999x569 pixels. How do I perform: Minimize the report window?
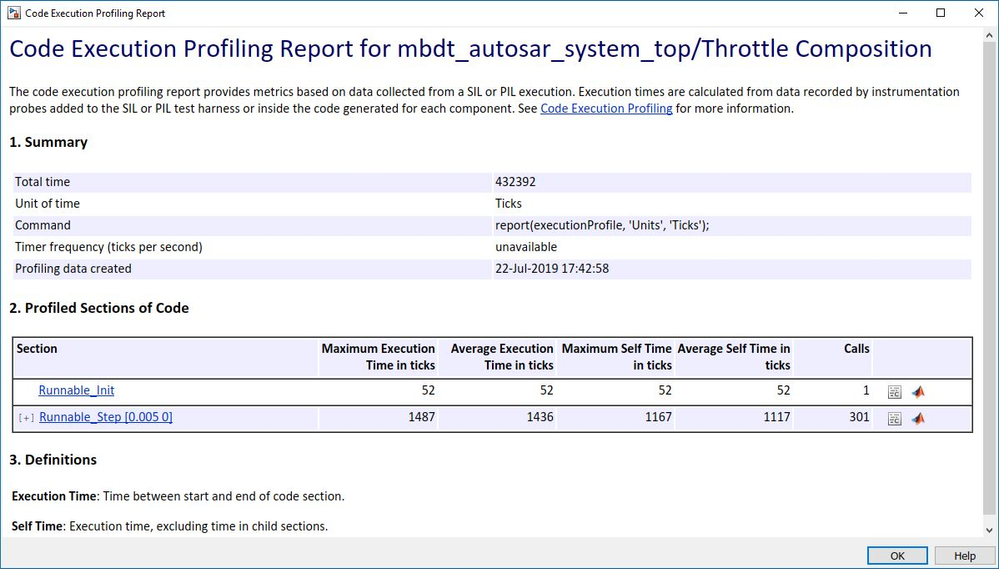coord(903,13)
